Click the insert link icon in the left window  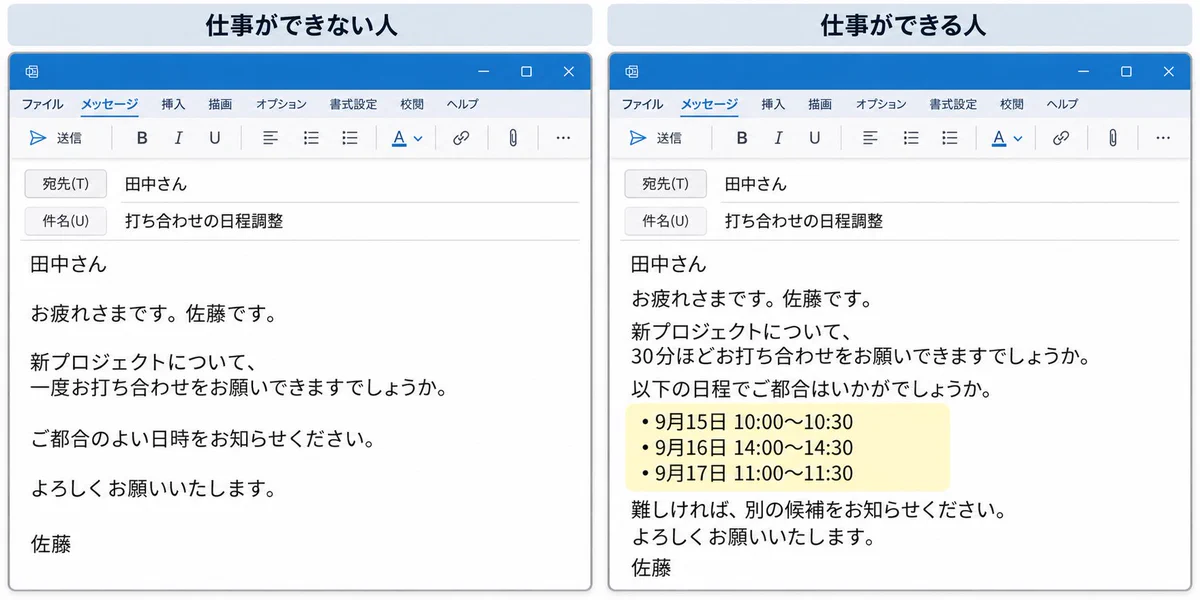click(x=461, y=138)
